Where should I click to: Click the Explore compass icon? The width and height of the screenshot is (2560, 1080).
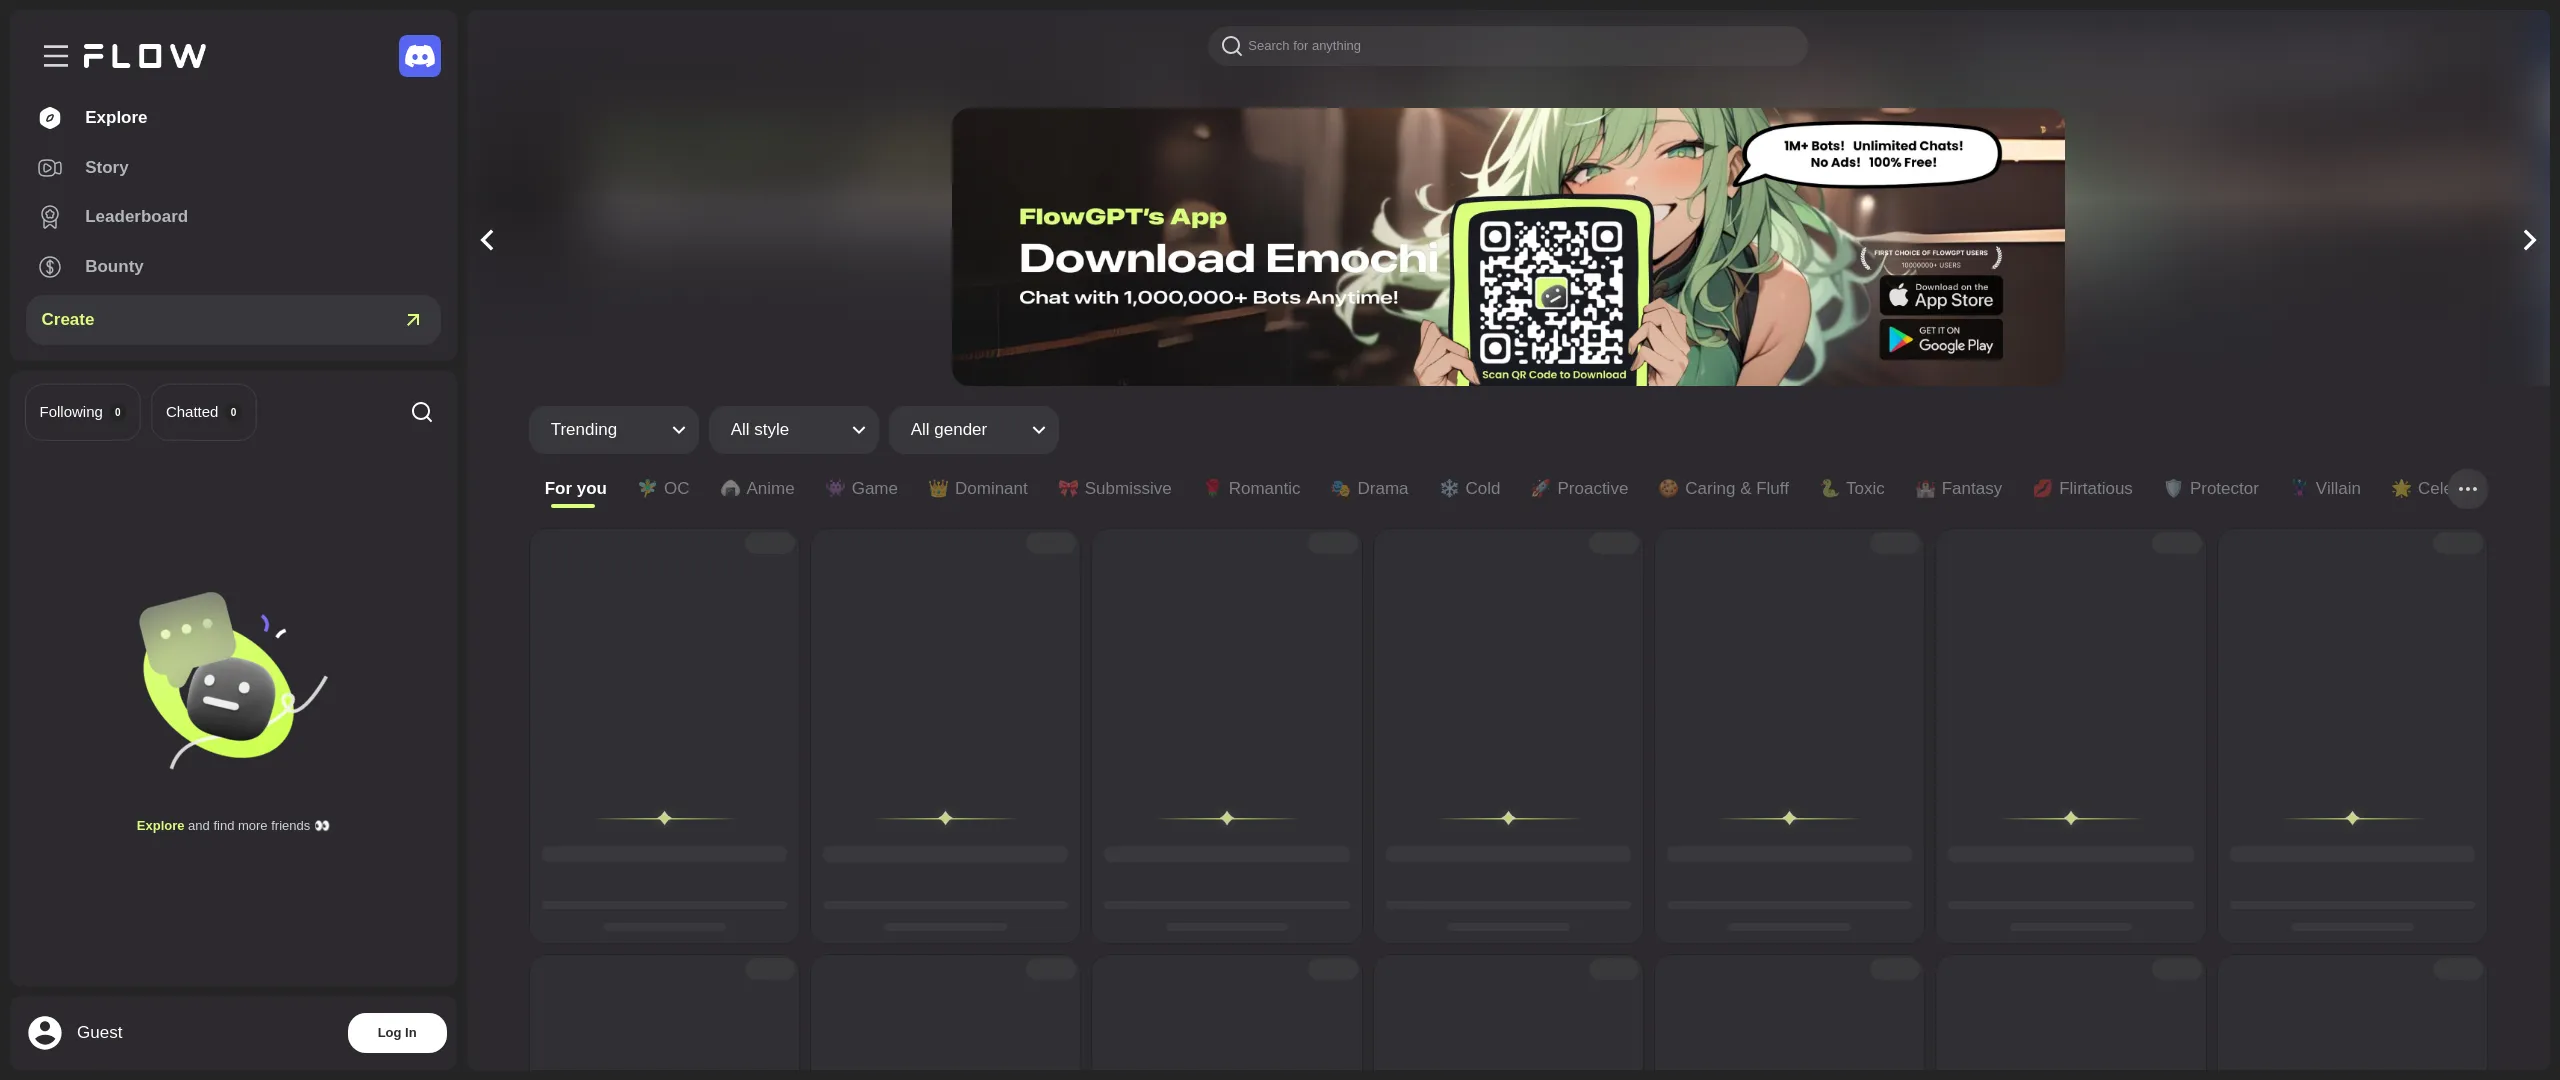50,118
